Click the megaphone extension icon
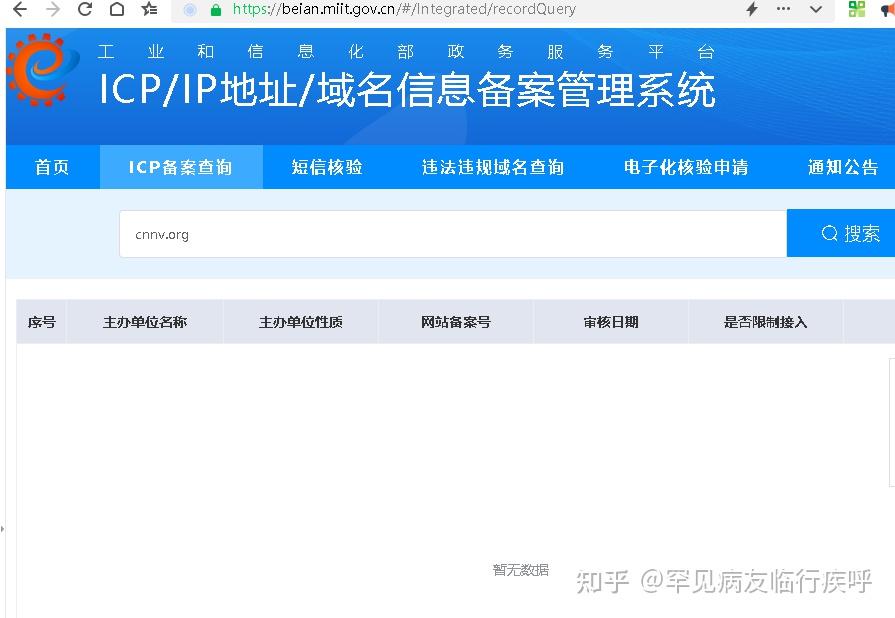895x618 pixels. [x=886, y=10]
